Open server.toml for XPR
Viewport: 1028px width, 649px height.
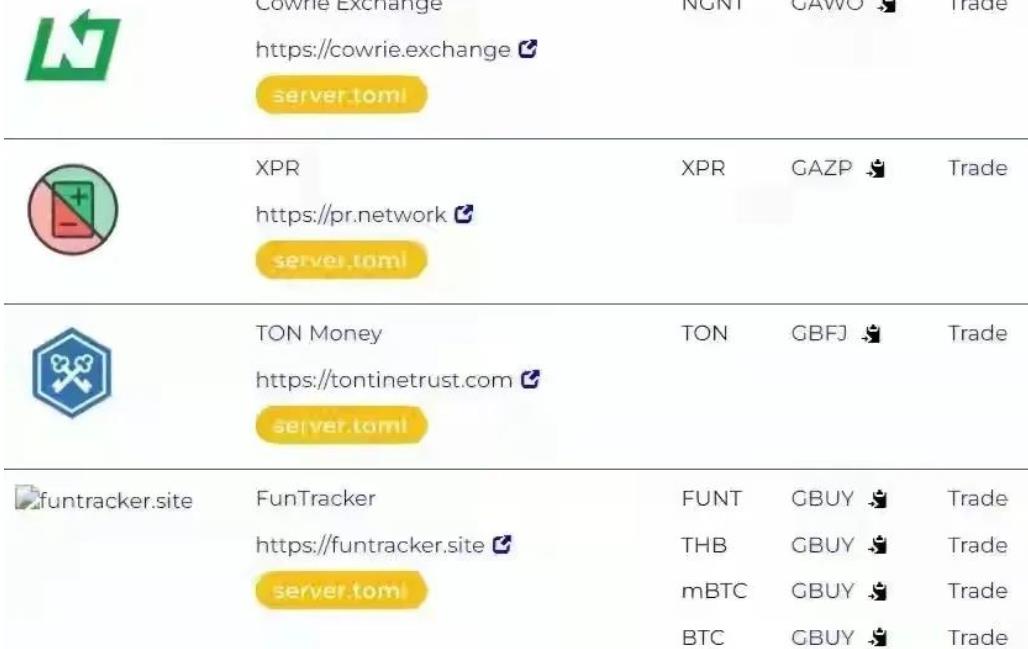pyautogui.click(x=342, y=260)
